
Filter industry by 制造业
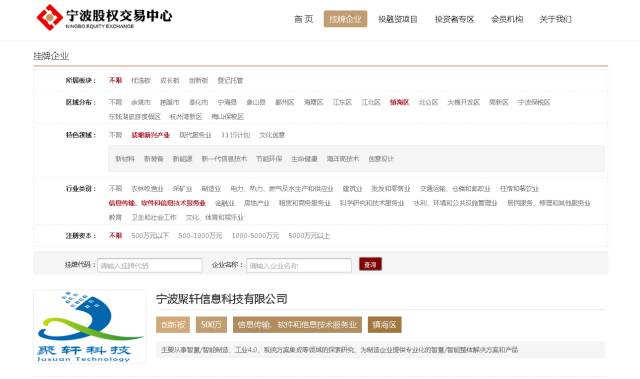pyautogui.click(x=211, y=188)
